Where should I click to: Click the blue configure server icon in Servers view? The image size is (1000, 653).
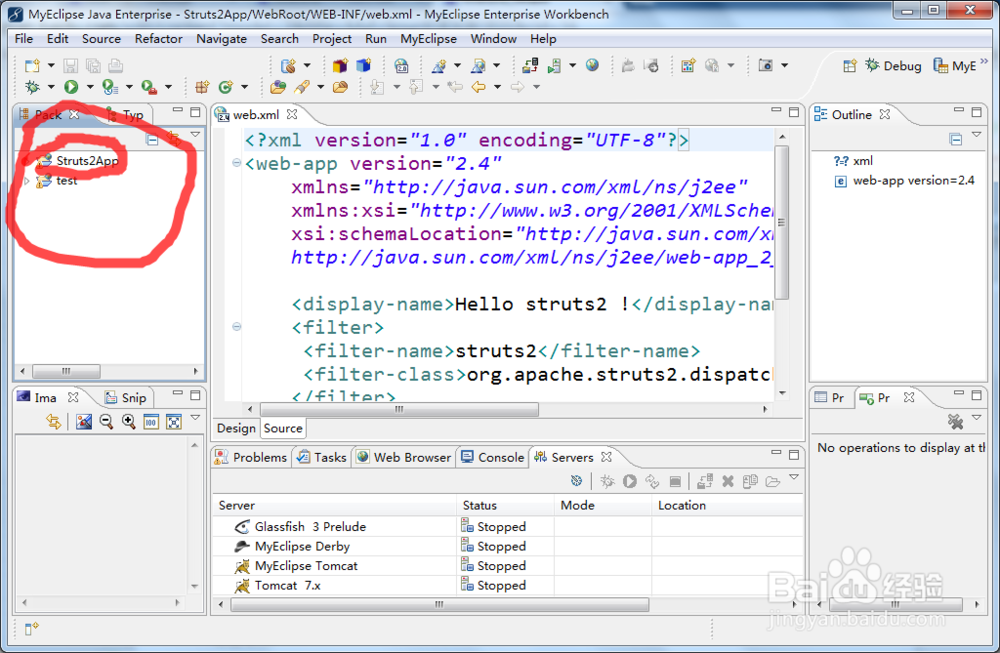click(x=576, y=481)
